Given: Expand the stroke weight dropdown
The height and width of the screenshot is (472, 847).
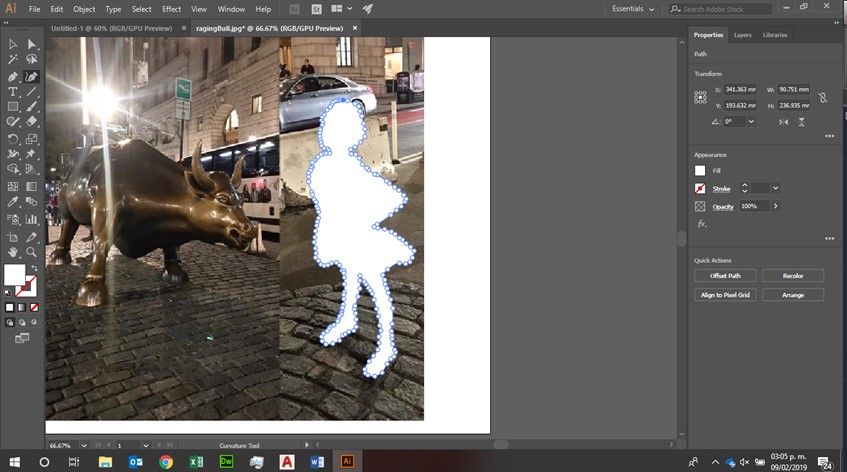Looking at the screenshot, I should tap(775, 188).
